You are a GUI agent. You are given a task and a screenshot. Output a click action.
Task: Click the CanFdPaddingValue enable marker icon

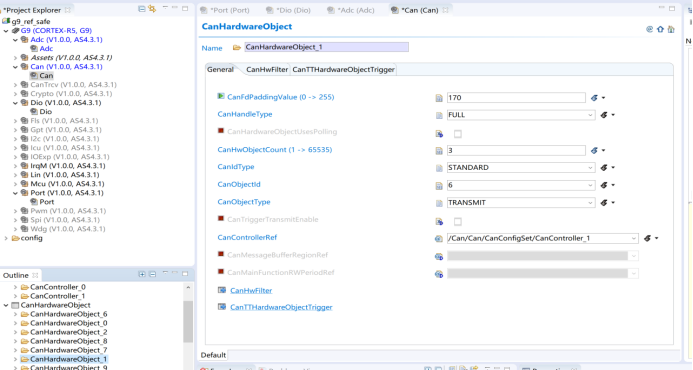(221, 96)
